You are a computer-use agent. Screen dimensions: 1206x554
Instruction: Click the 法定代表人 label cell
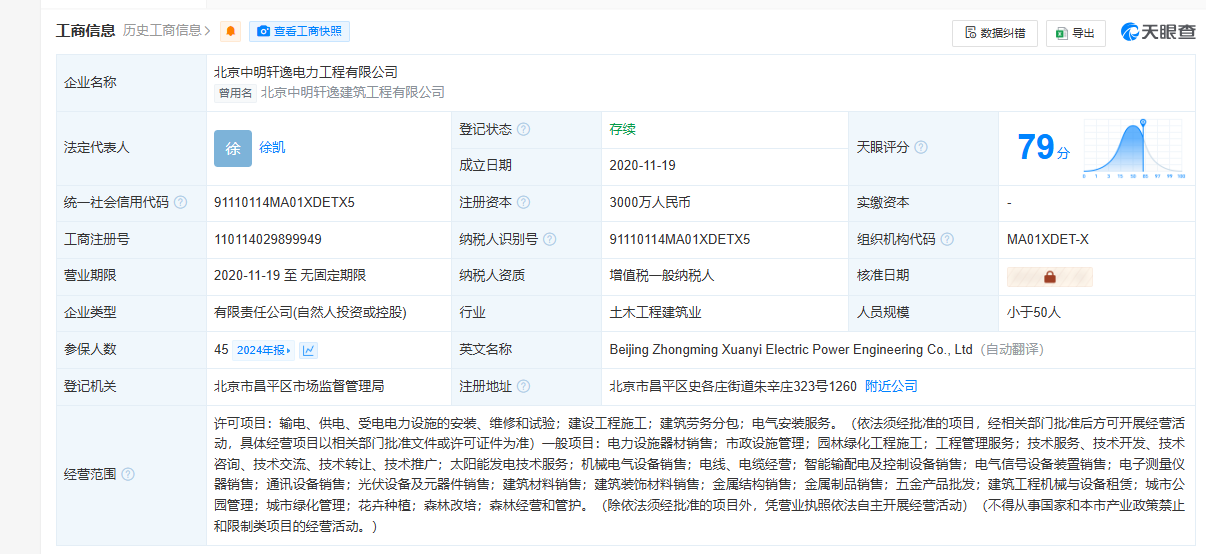[131, 148]
